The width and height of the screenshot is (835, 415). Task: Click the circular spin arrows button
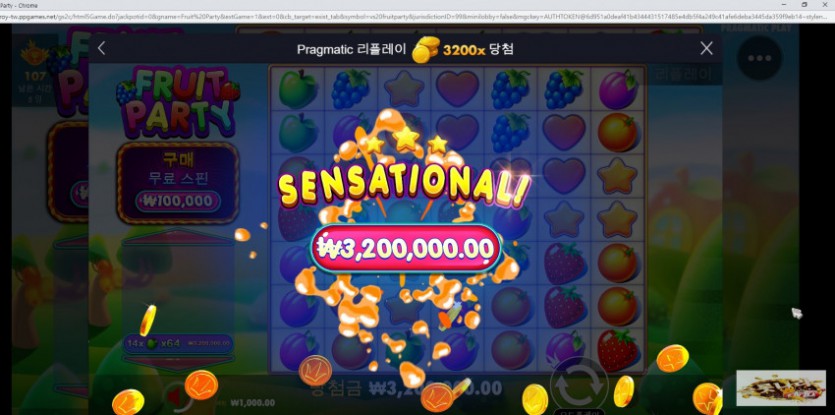click(579, 386)
